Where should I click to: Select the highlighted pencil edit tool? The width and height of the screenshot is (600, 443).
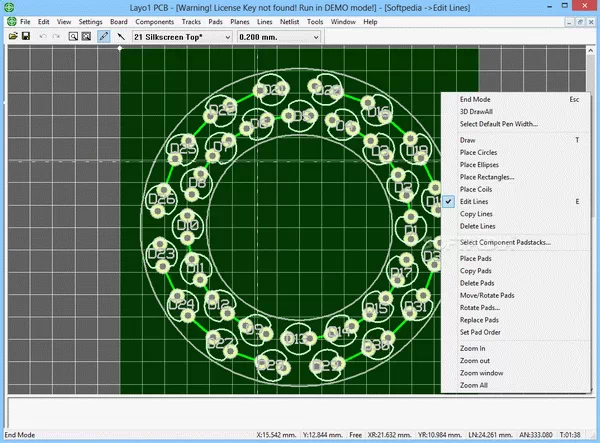(104, 36)
